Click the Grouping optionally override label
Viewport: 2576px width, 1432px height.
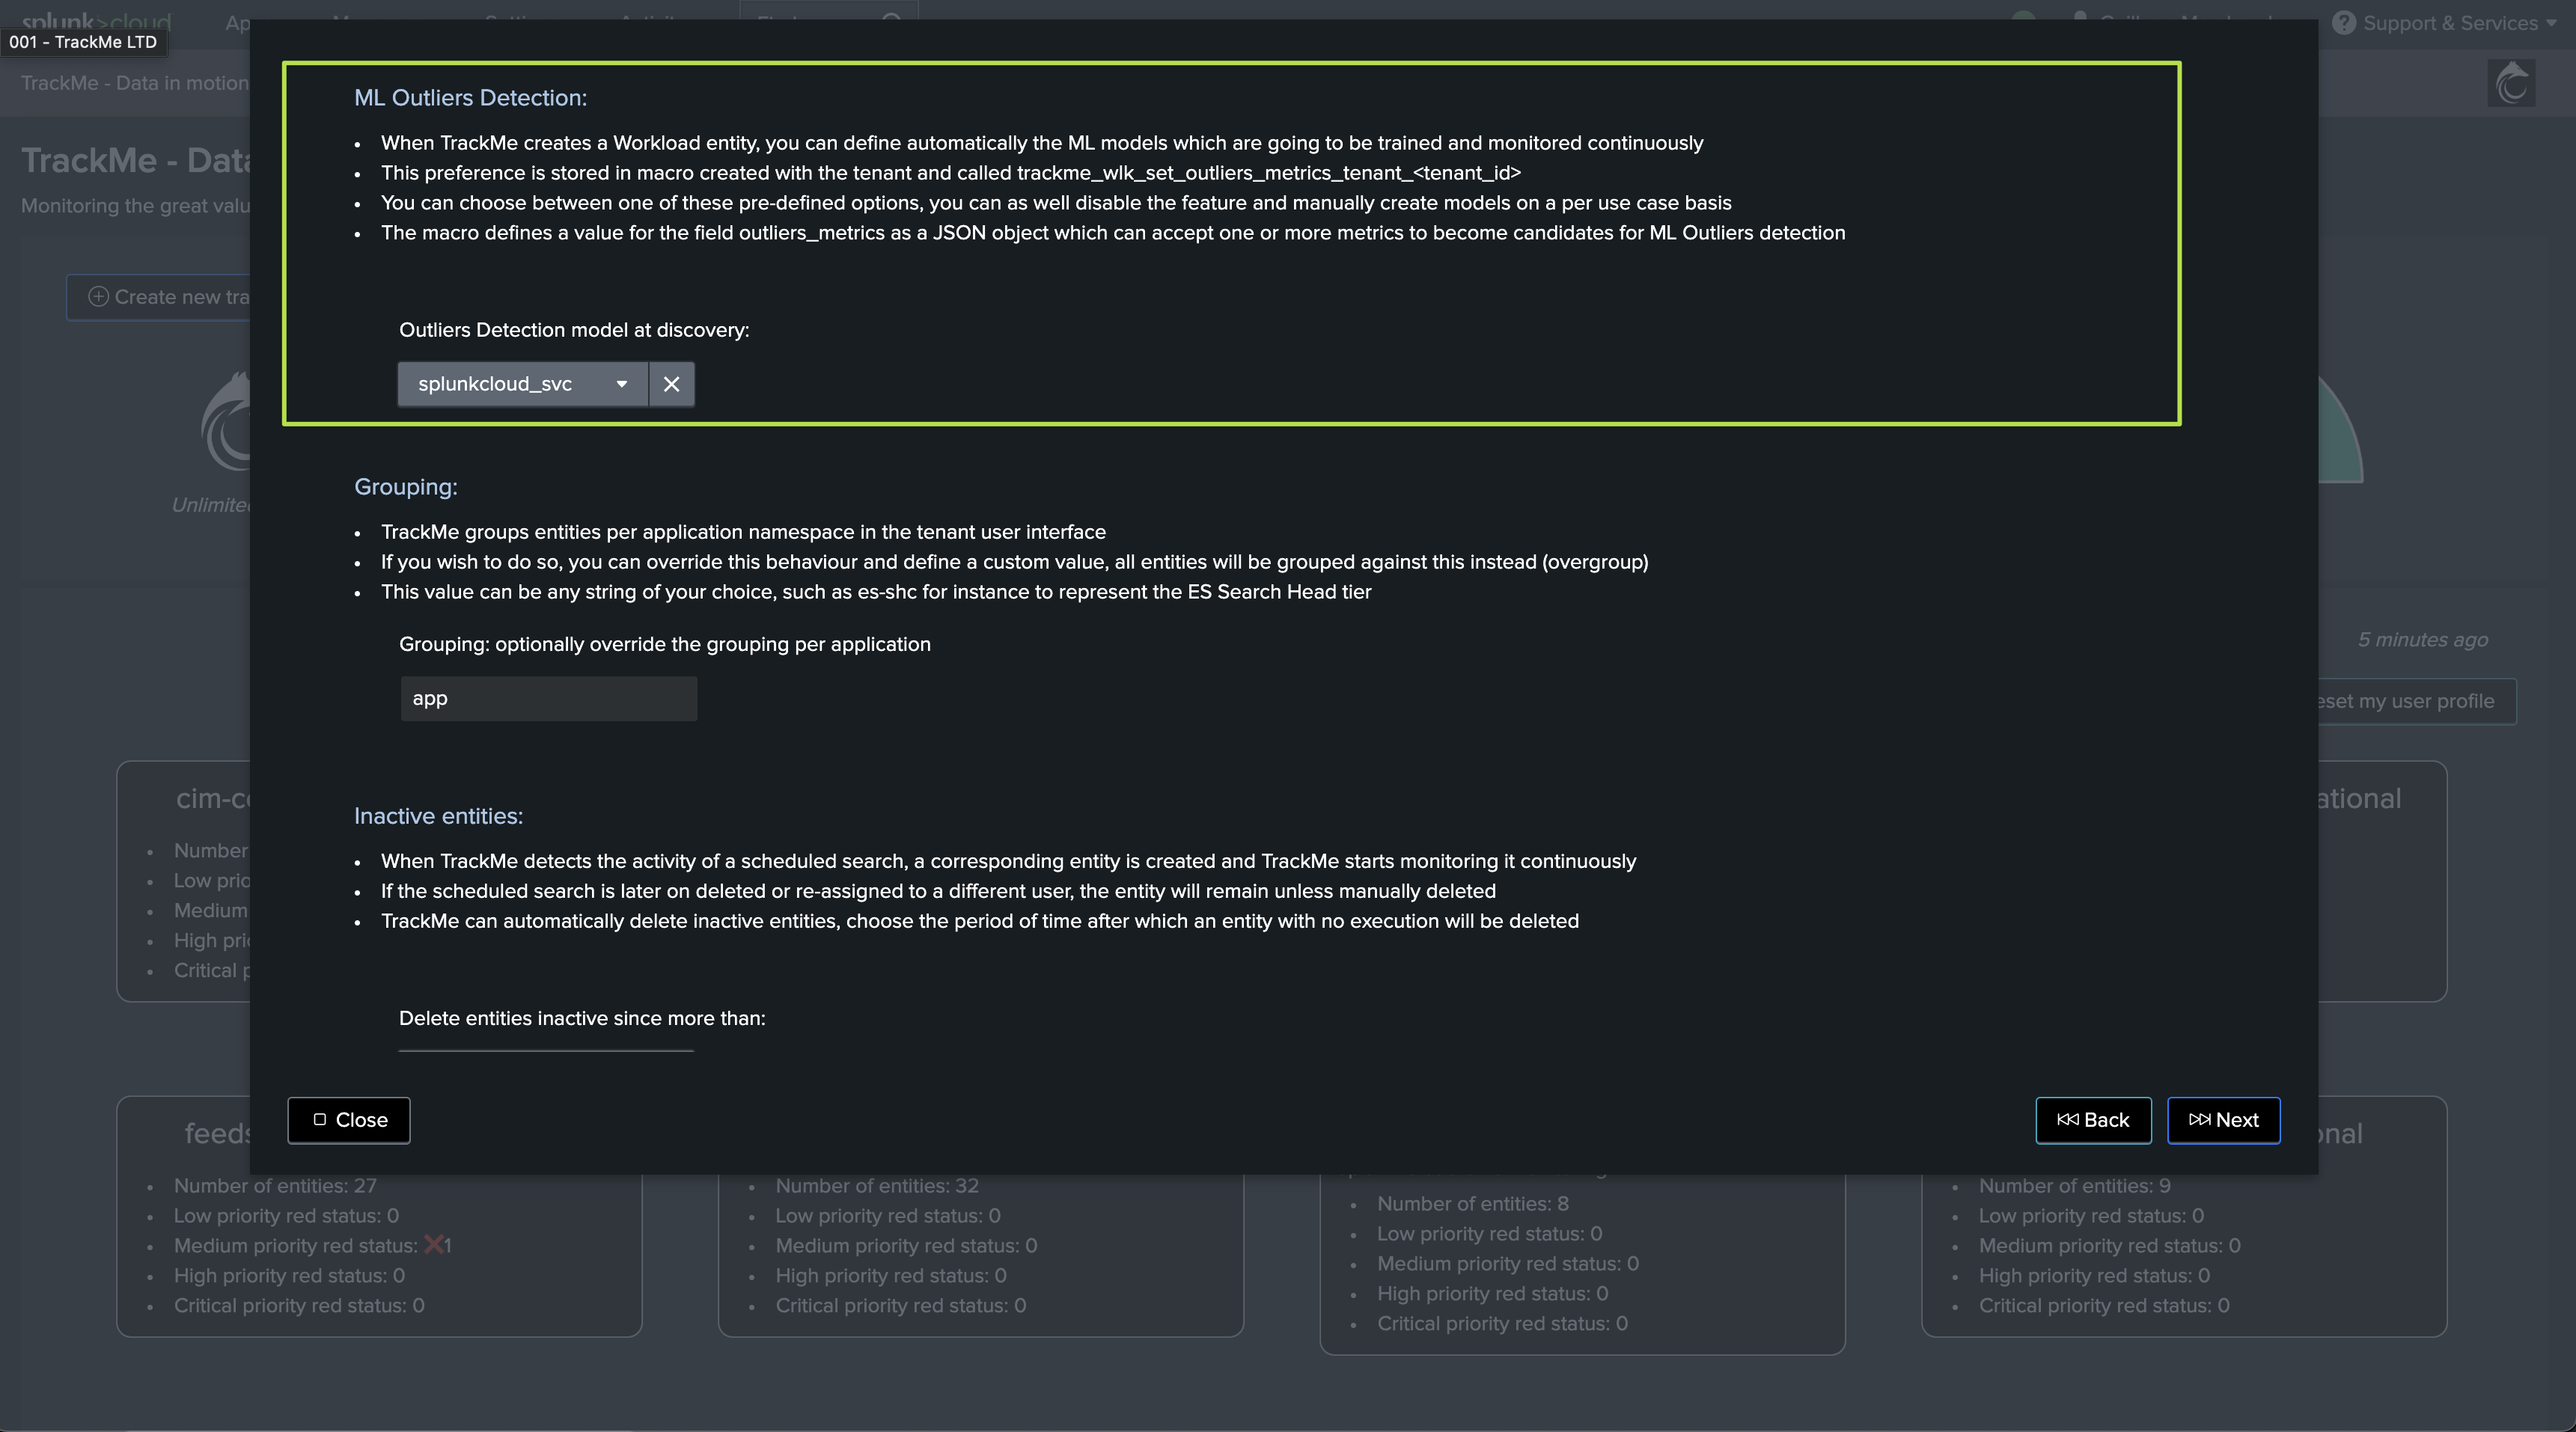click(x=664, y=644)
